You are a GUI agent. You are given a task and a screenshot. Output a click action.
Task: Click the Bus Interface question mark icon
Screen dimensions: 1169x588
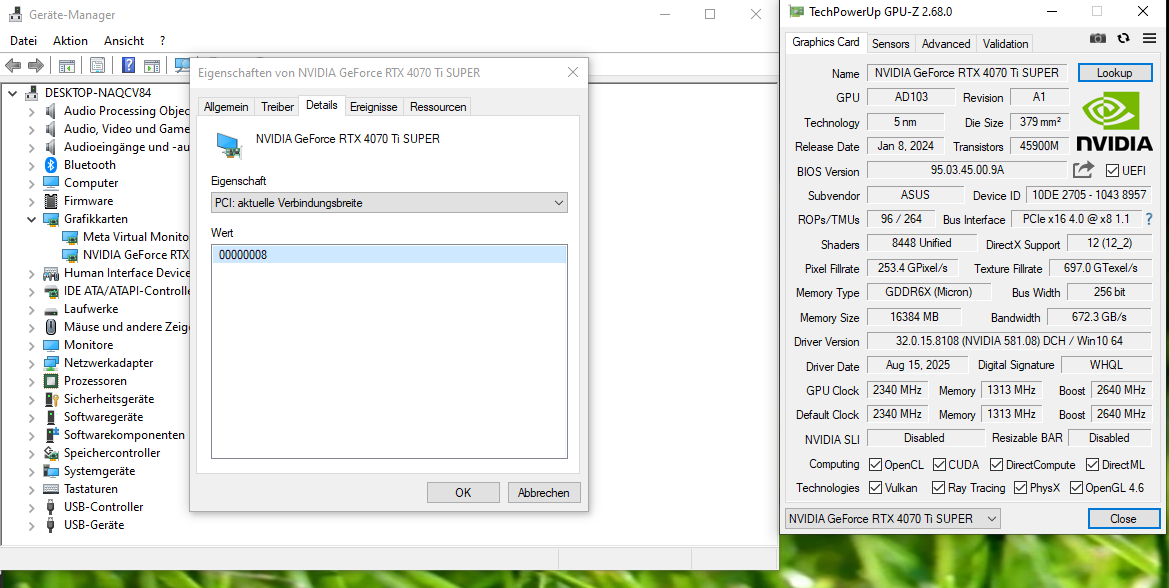[x=1149, y=219]
